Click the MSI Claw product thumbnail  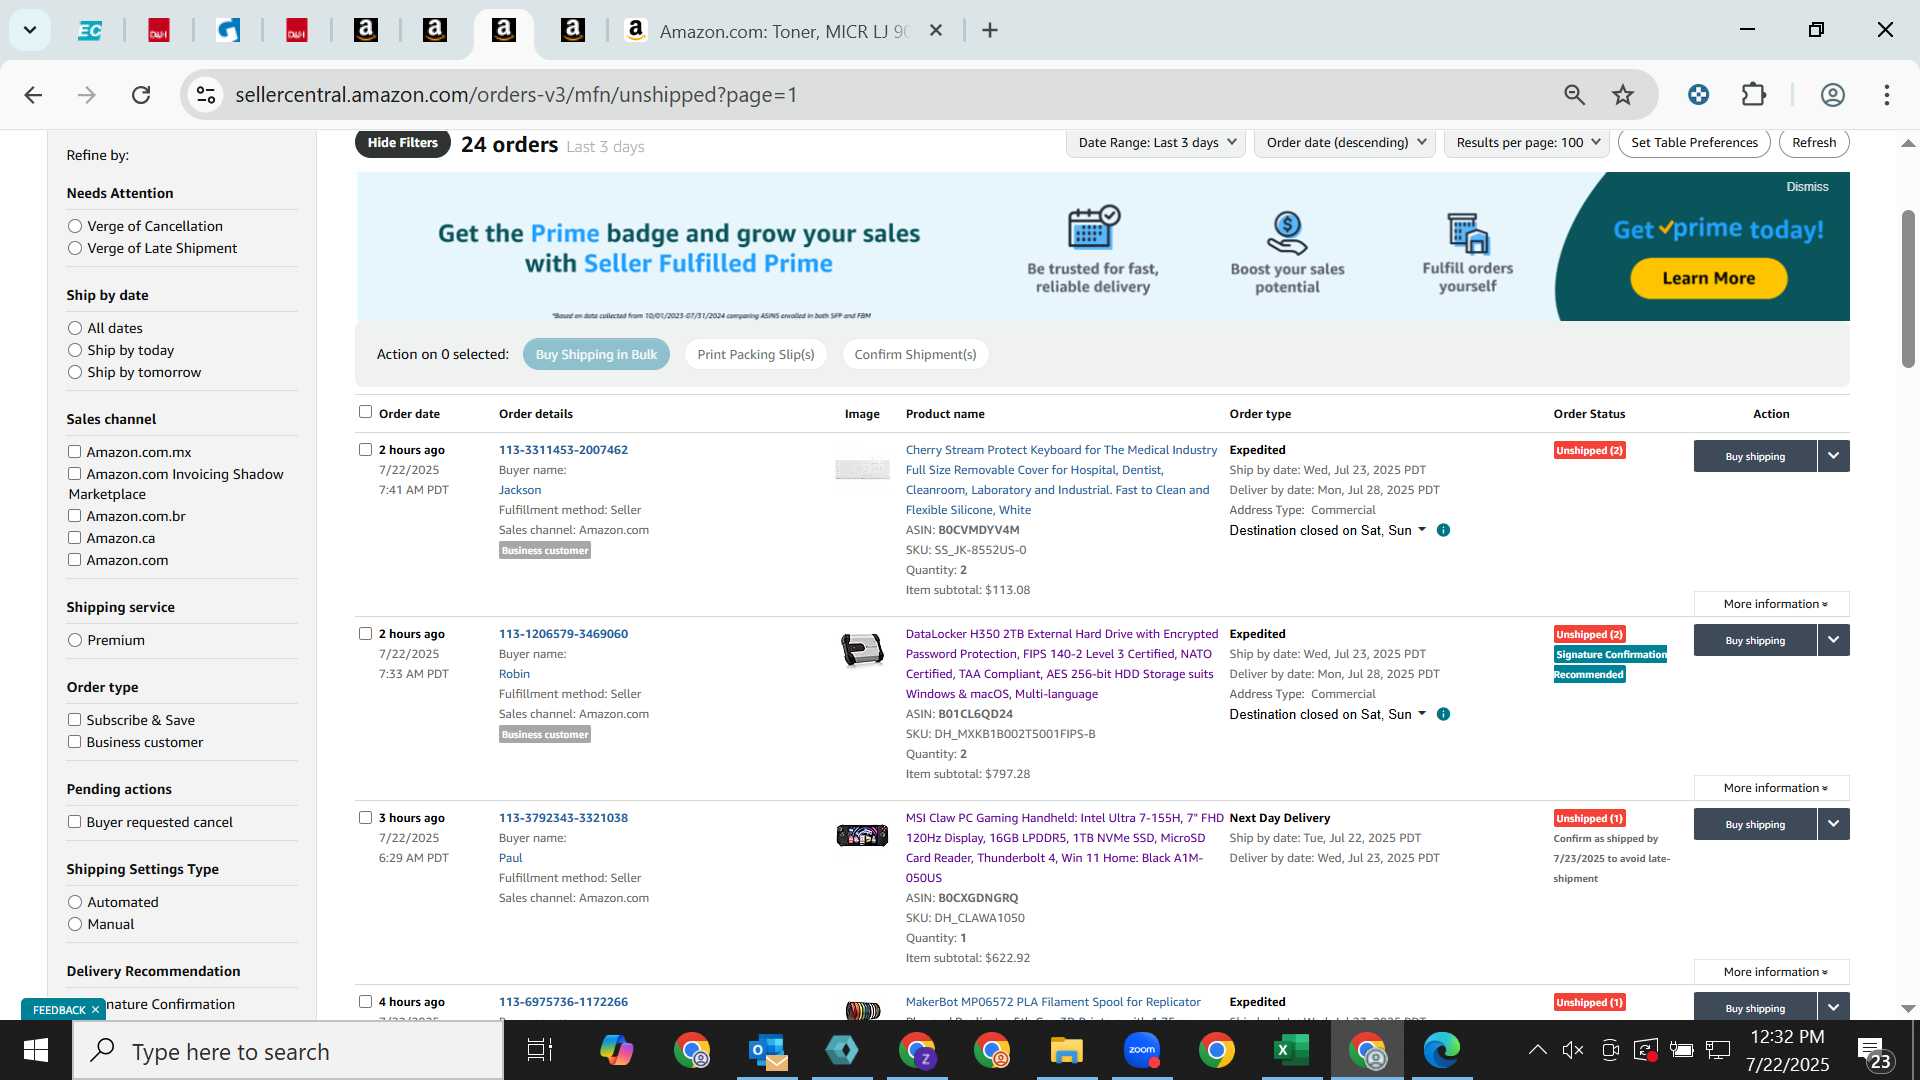(x=862, y=835)
